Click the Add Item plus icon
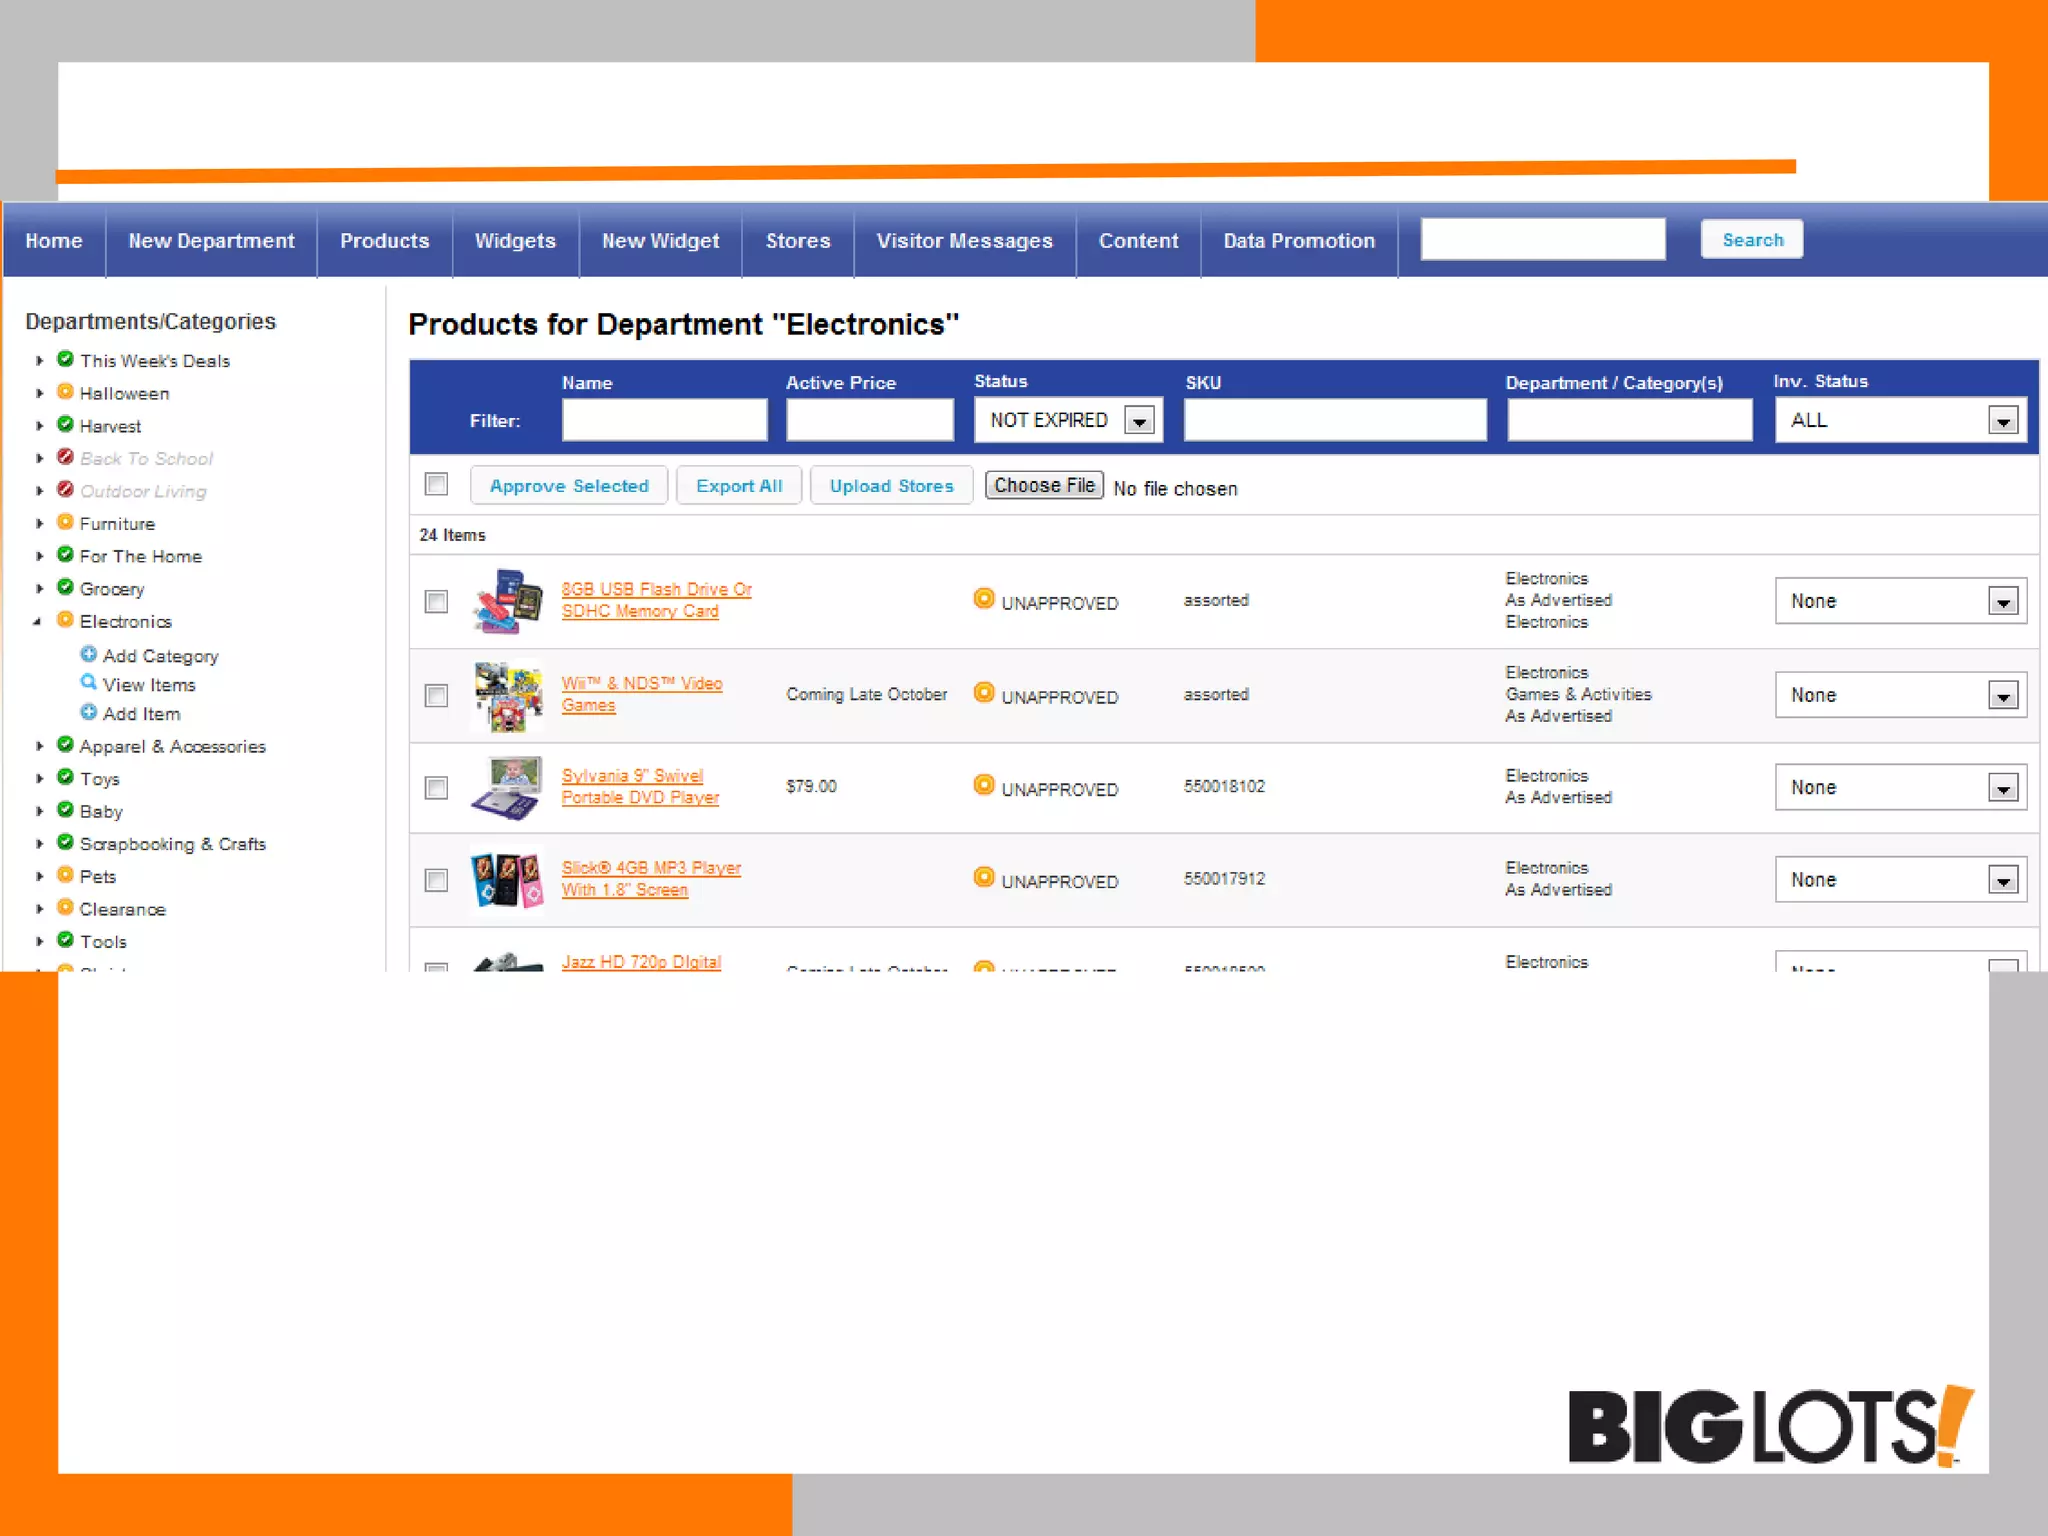This screenshot has height=1536, width=2048. coord(88,712)
